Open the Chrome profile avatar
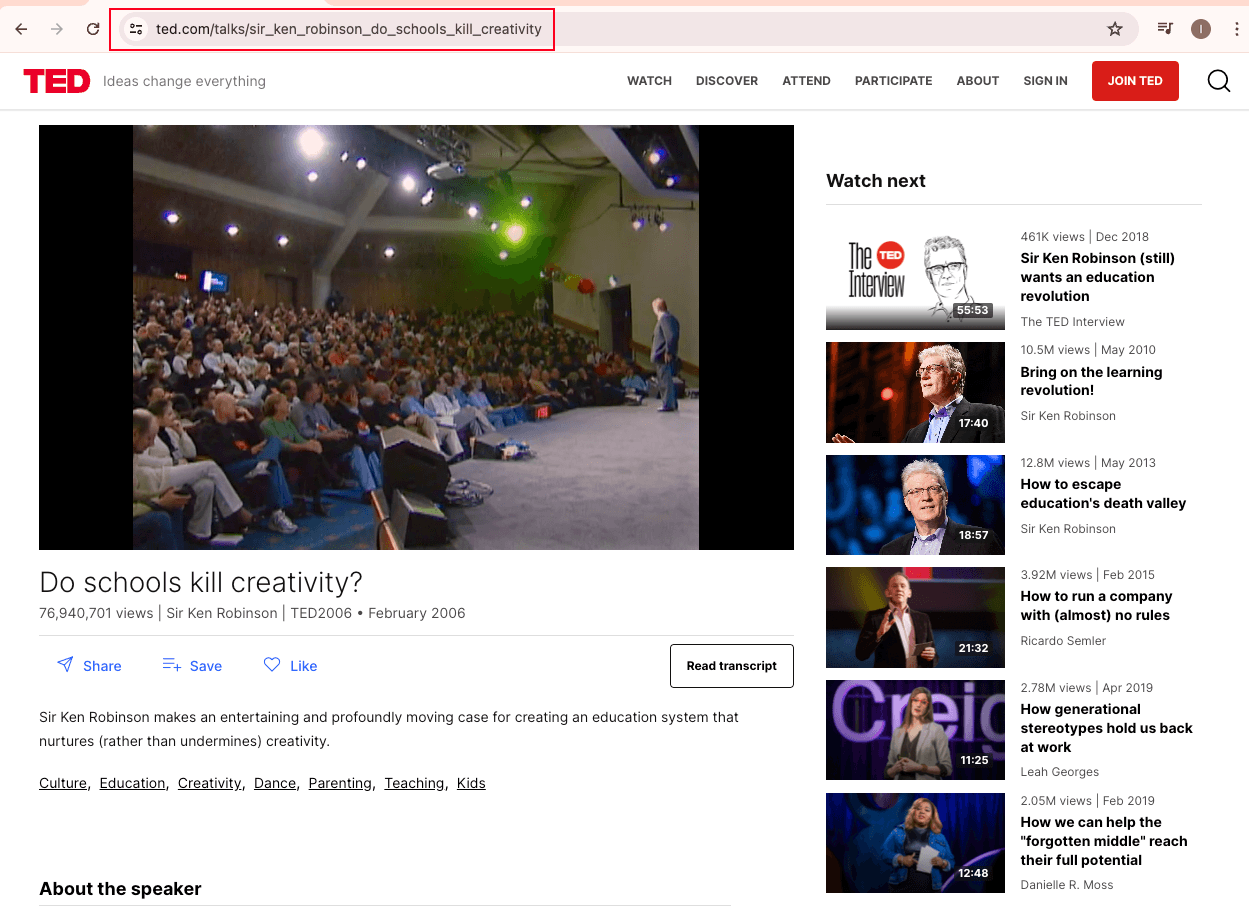 1201,29
